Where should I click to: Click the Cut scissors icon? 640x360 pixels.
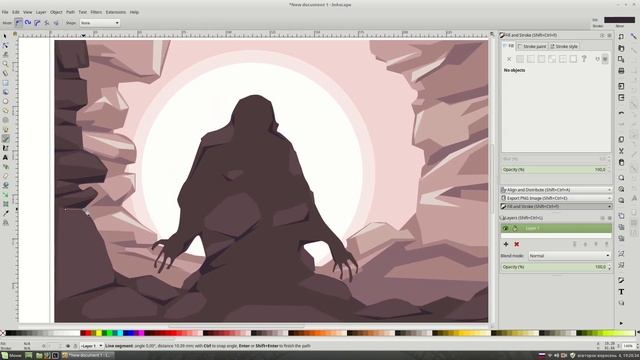621,151
